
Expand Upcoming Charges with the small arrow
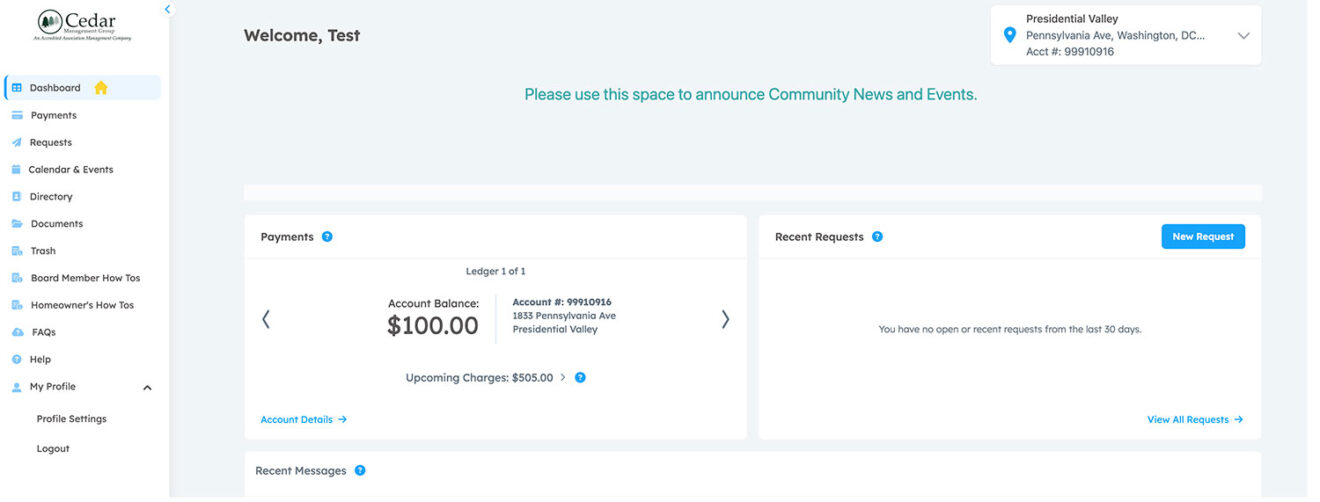click(563, 378)
